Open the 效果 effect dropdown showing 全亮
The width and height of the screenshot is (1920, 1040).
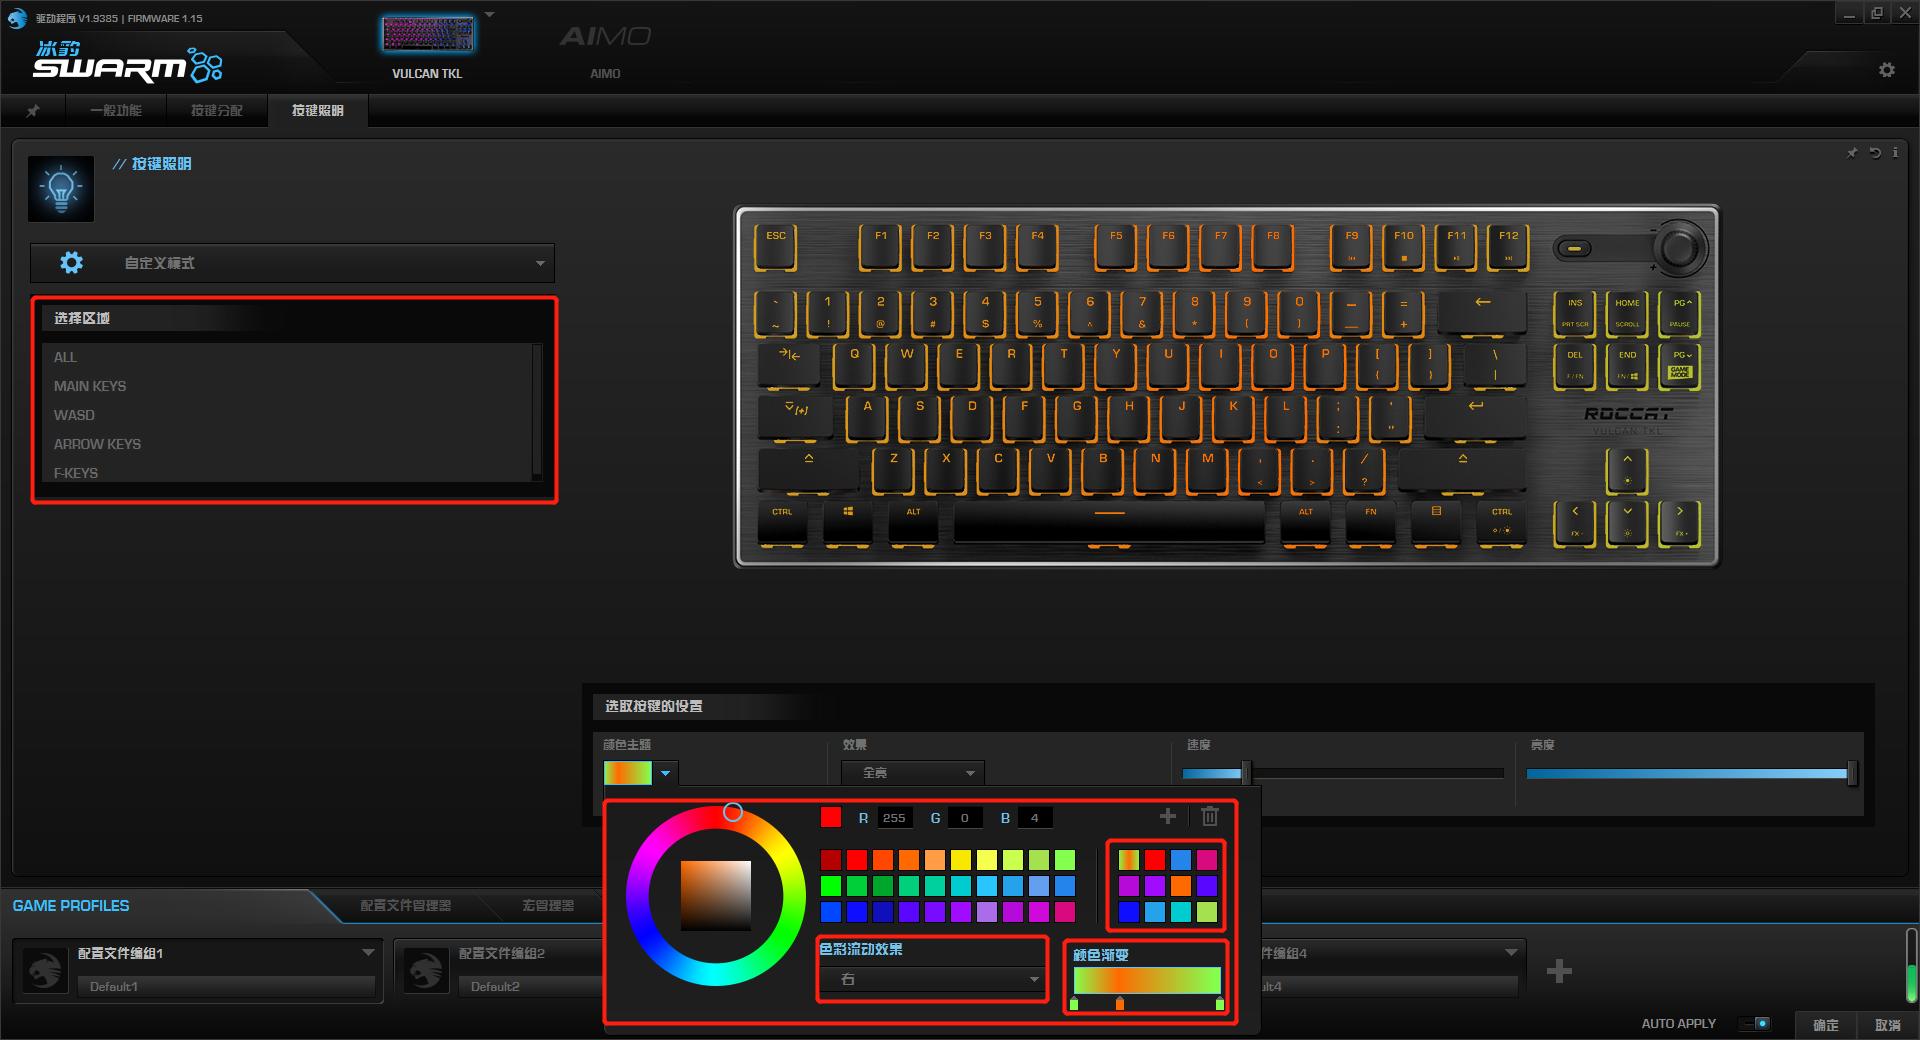(912, 773)
